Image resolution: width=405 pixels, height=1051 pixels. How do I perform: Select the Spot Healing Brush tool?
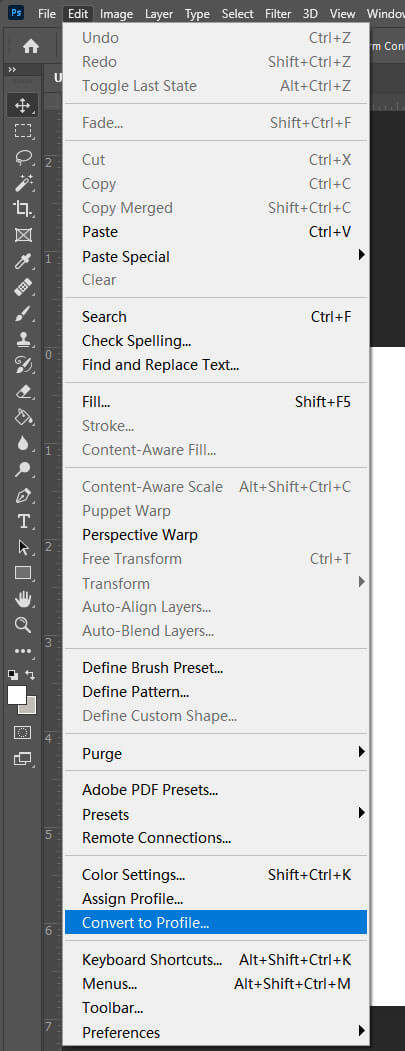tap(23, 287)
